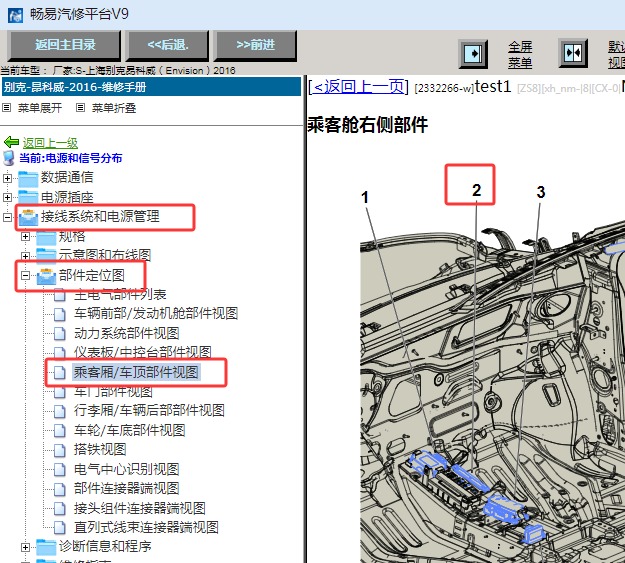The image size is (625, 563).
Task: Go back with the <<后退 button
Action: point(167,45)
